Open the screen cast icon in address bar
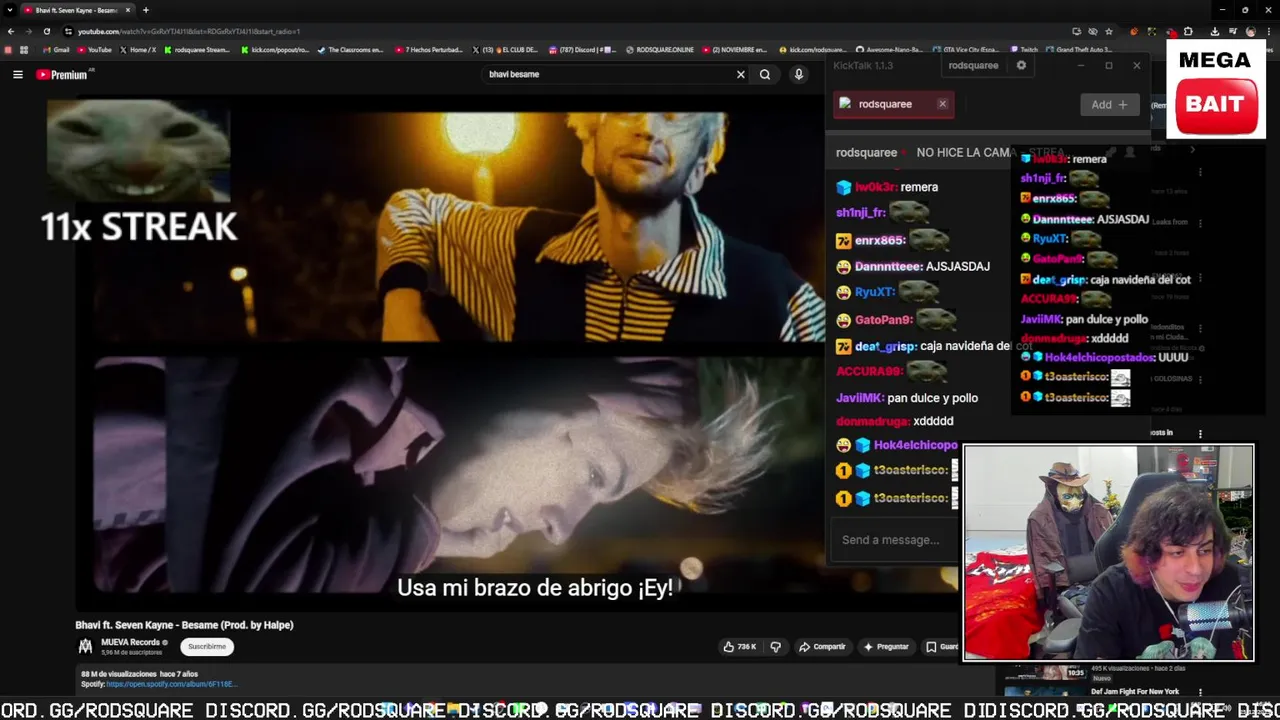The image size is (1280, 720). (x=1076, y=31)
